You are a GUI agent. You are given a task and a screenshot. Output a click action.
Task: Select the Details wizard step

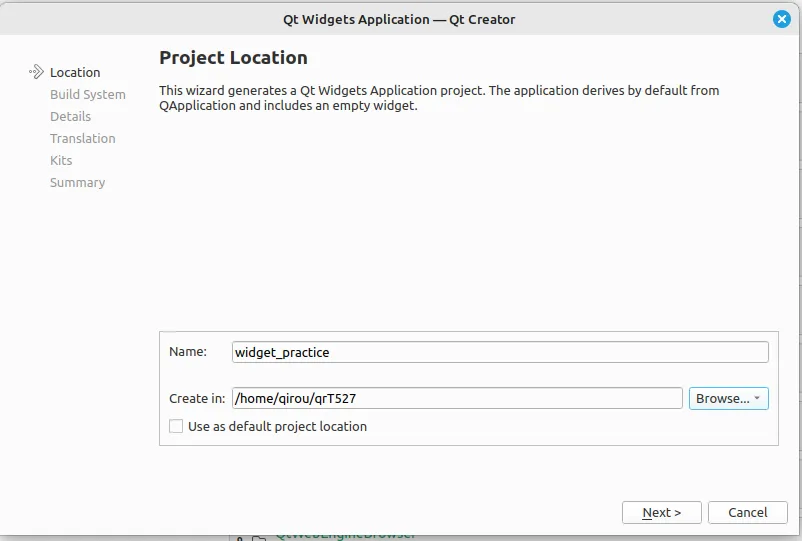pyautogui.click(x=70, y=117)
